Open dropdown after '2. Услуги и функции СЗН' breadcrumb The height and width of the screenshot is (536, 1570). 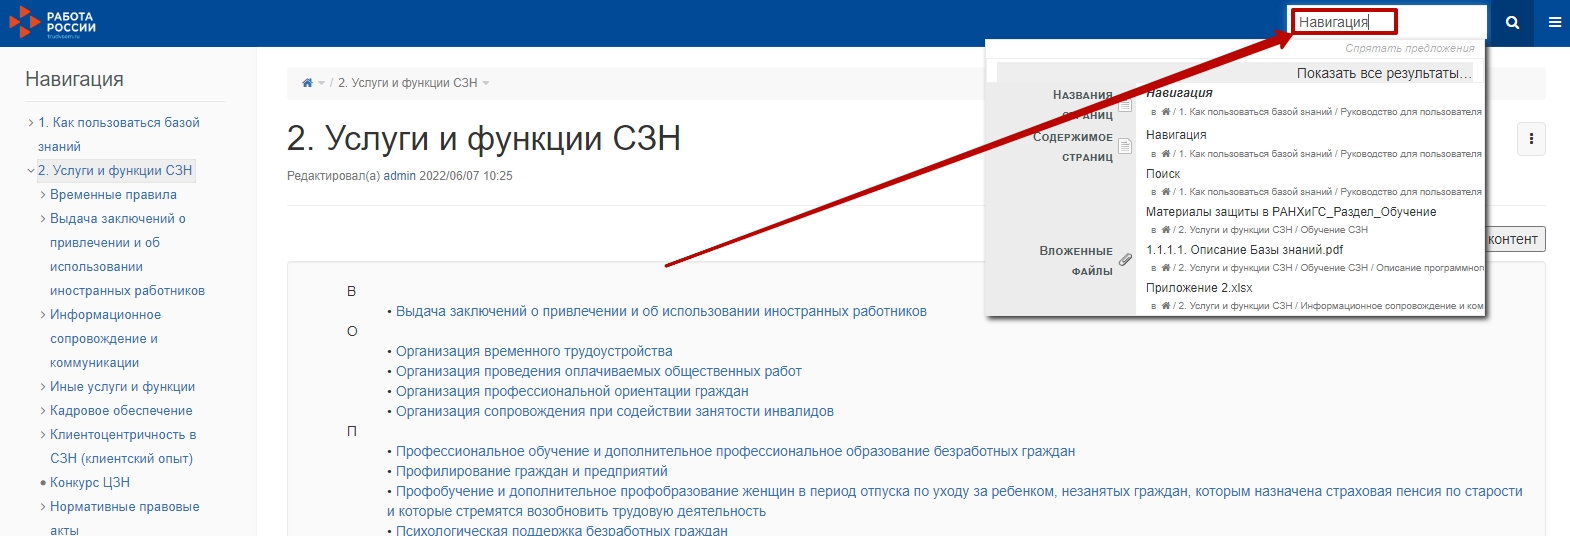tap(486, 83)
